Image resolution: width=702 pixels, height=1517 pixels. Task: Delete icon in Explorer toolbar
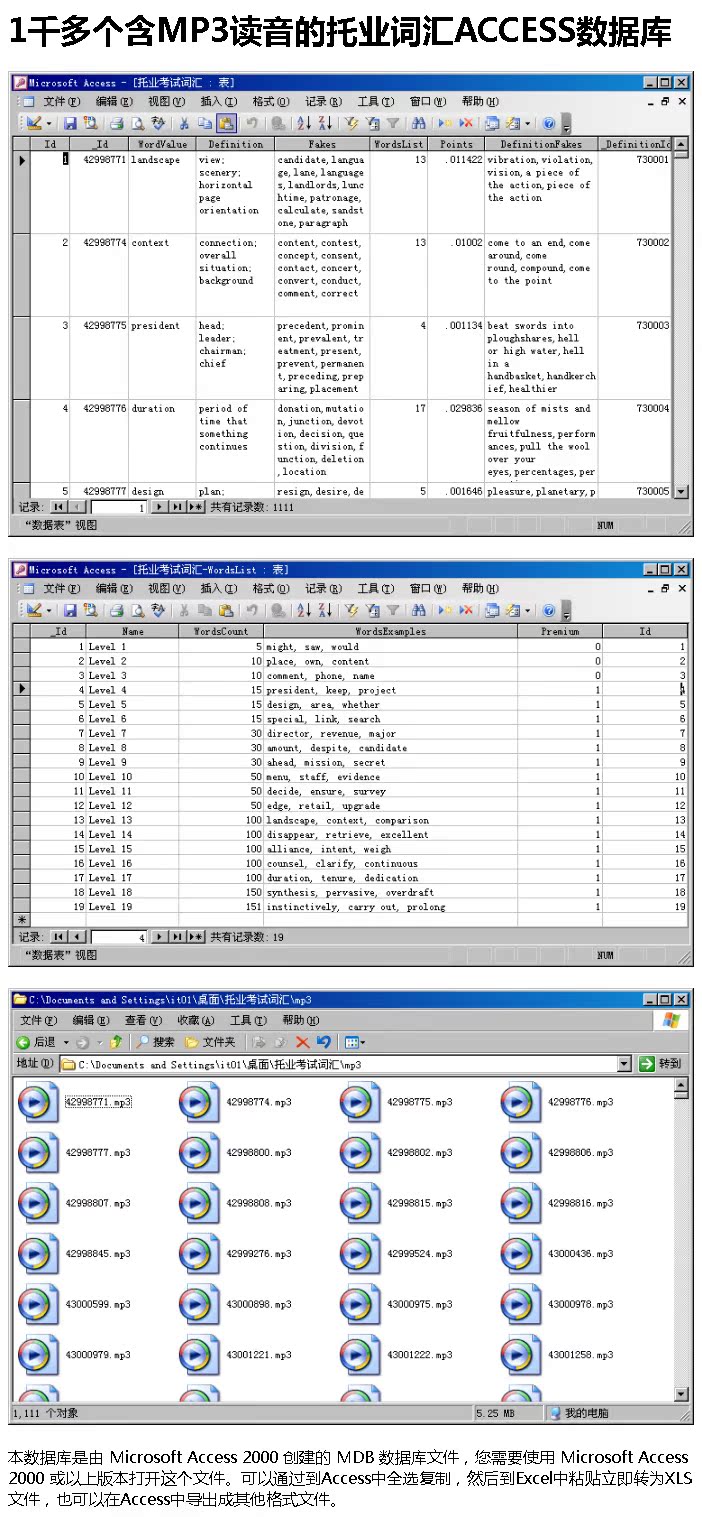point(302,1042)
